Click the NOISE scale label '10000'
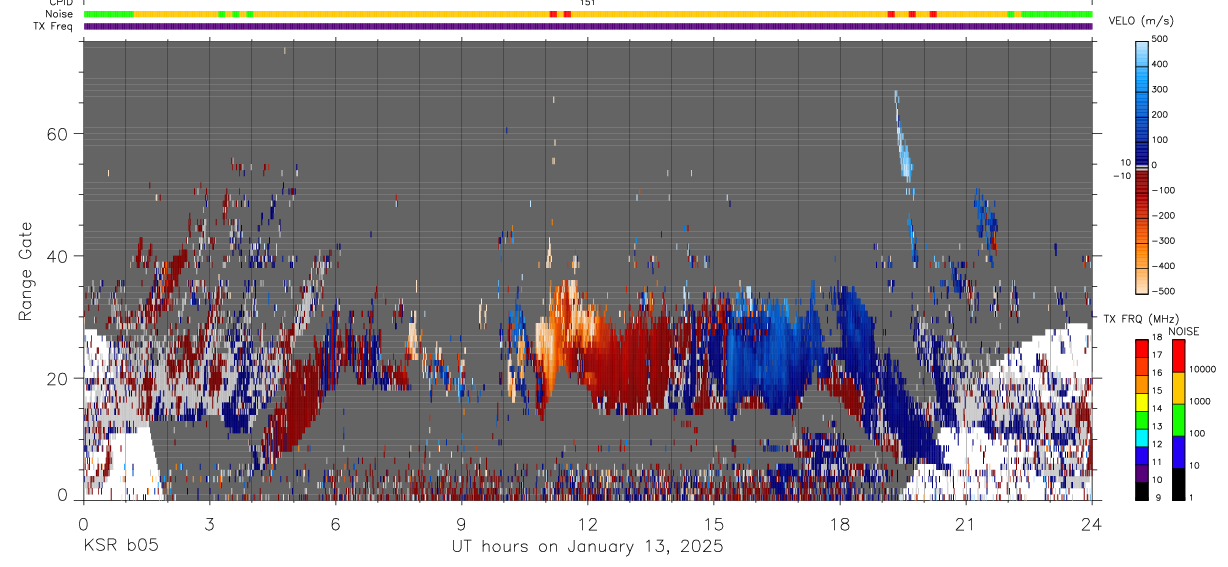Viewport: 1228px width, 567px height. point(1202,369)
